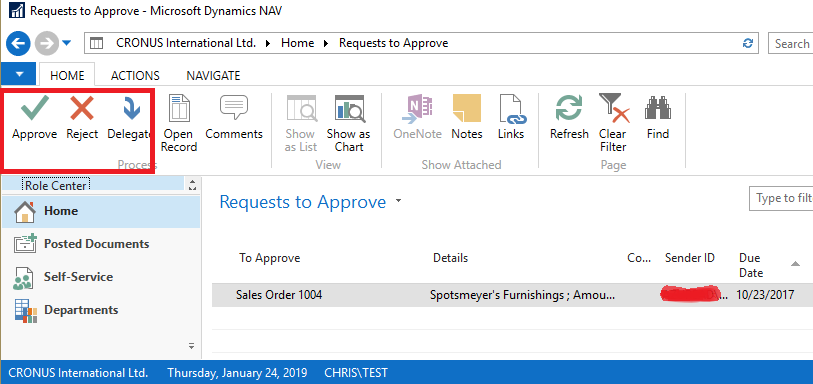Open the Find binoculars tool
This screenshot has height=384, width=813.
tap(658, 118)
